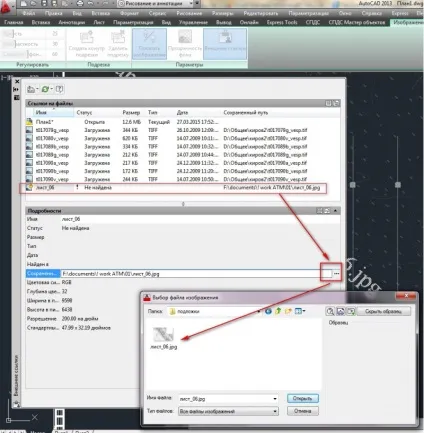Screen dimensions: 424x433
Task: Select the лист_06.jpg thumbnail
Action: [x=163, y=338]
